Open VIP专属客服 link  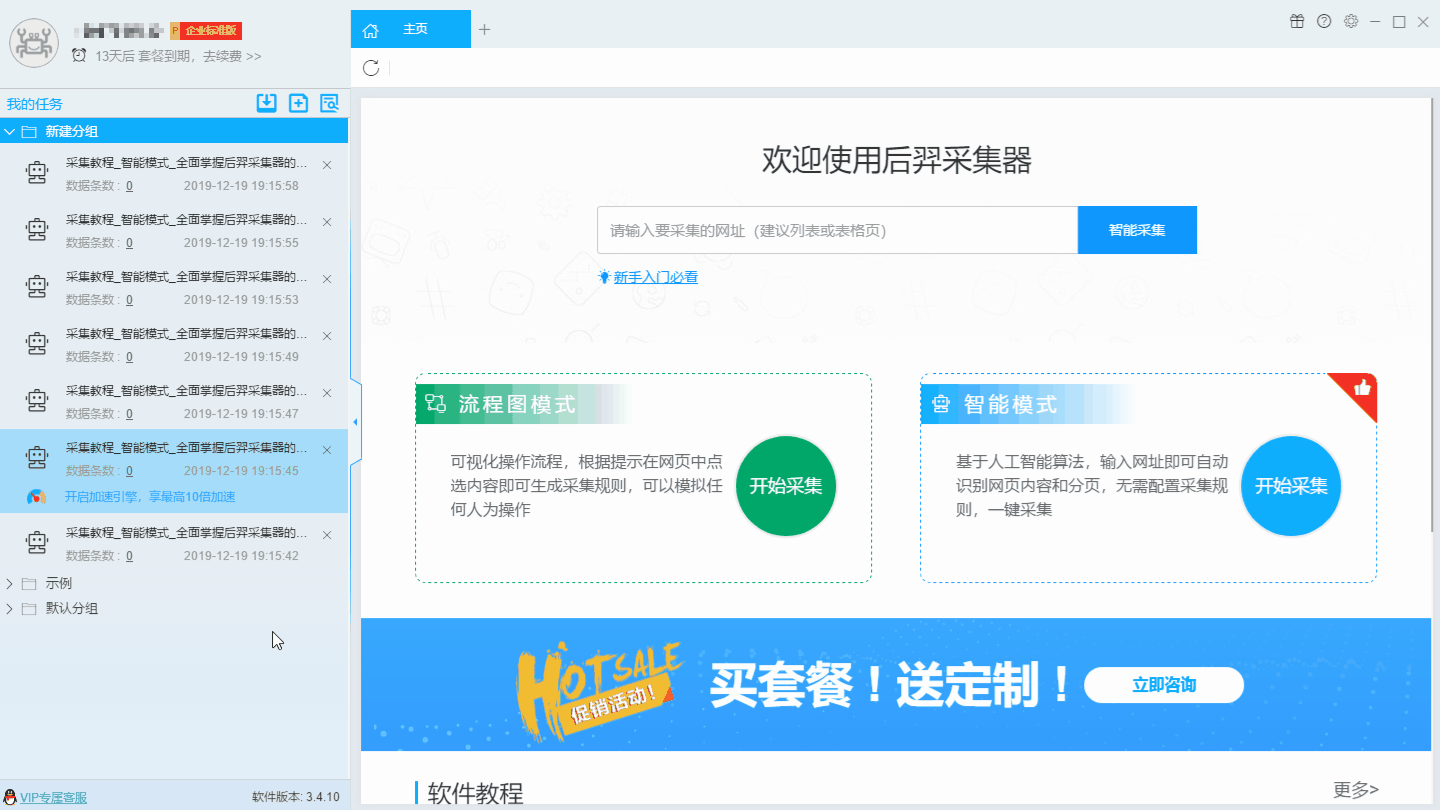pyautogui.click(x=53, y=797)
